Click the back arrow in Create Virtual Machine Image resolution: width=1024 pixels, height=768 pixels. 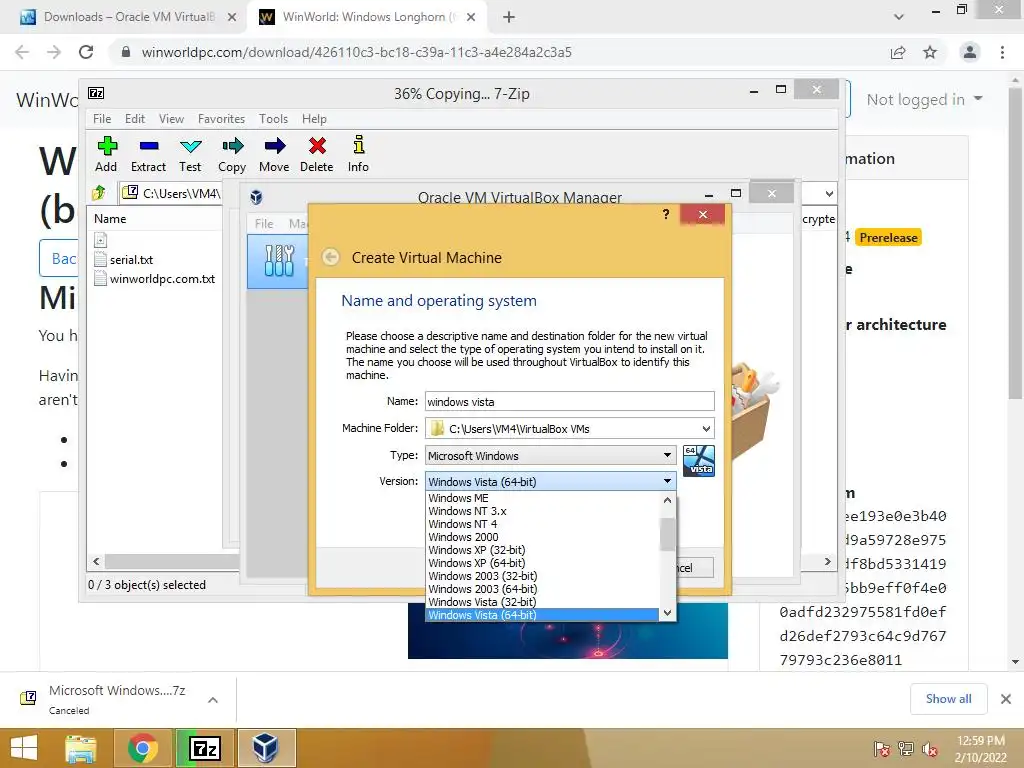pos(330,257)
